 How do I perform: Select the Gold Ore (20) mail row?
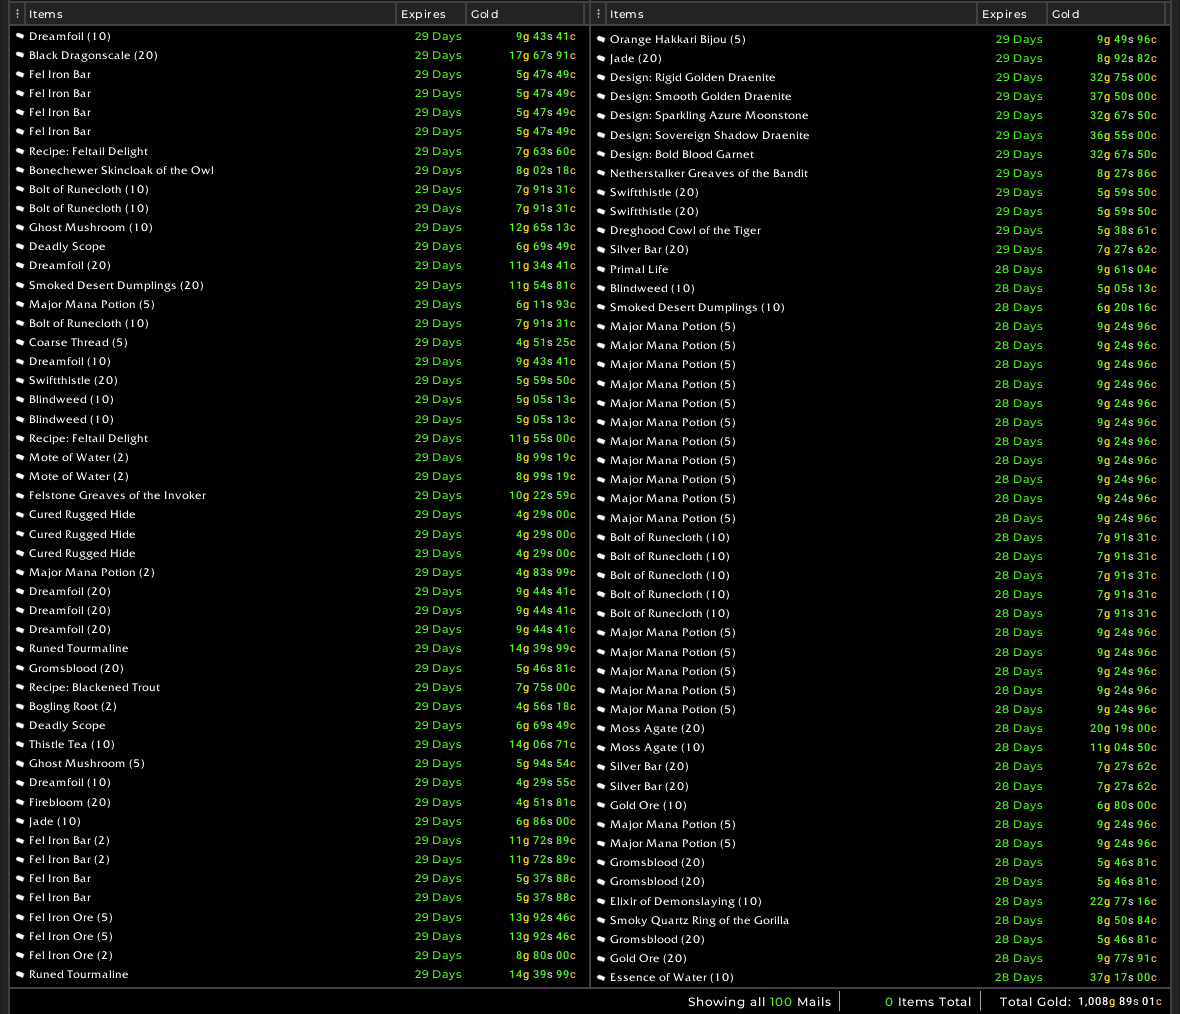(880, 958)
